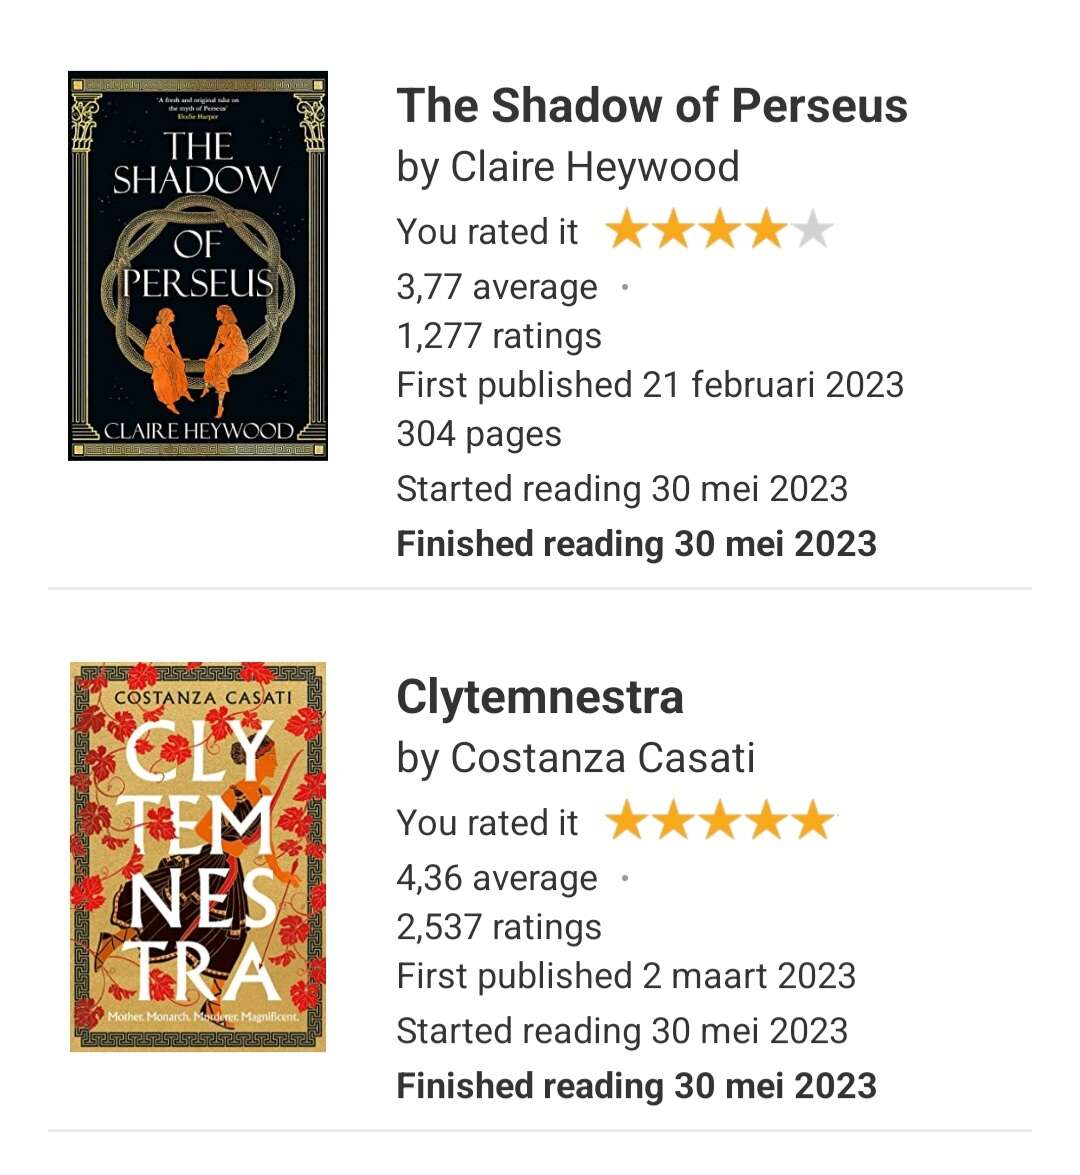Screen dimensions: 1080x1175
Task: Visit author Costanza Casati's page
Action: 603,758
